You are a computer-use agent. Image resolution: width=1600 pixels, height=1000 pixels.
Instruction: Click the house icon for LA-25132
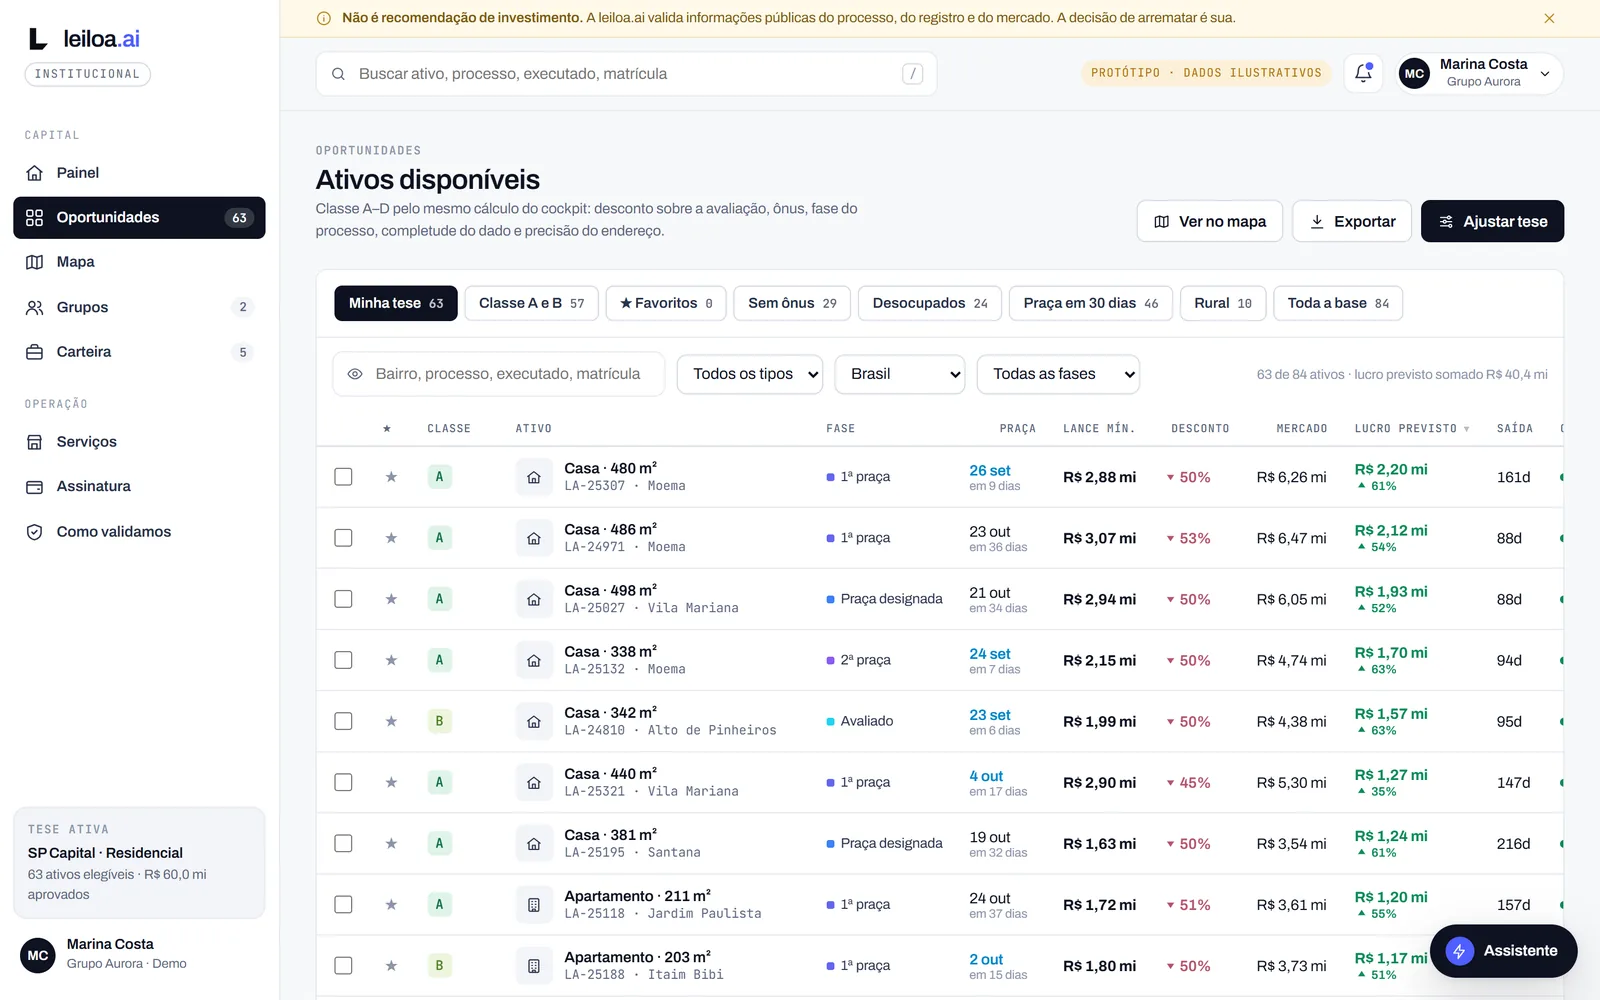[x=534, y=660]
